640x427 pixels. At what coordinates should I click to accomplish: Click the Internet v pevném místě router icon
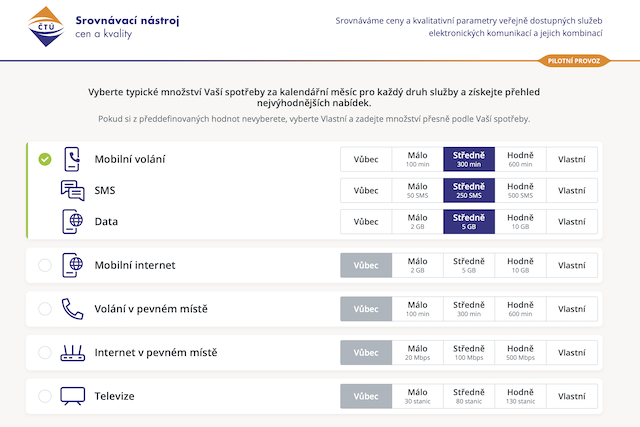click(x=72, y=352)
